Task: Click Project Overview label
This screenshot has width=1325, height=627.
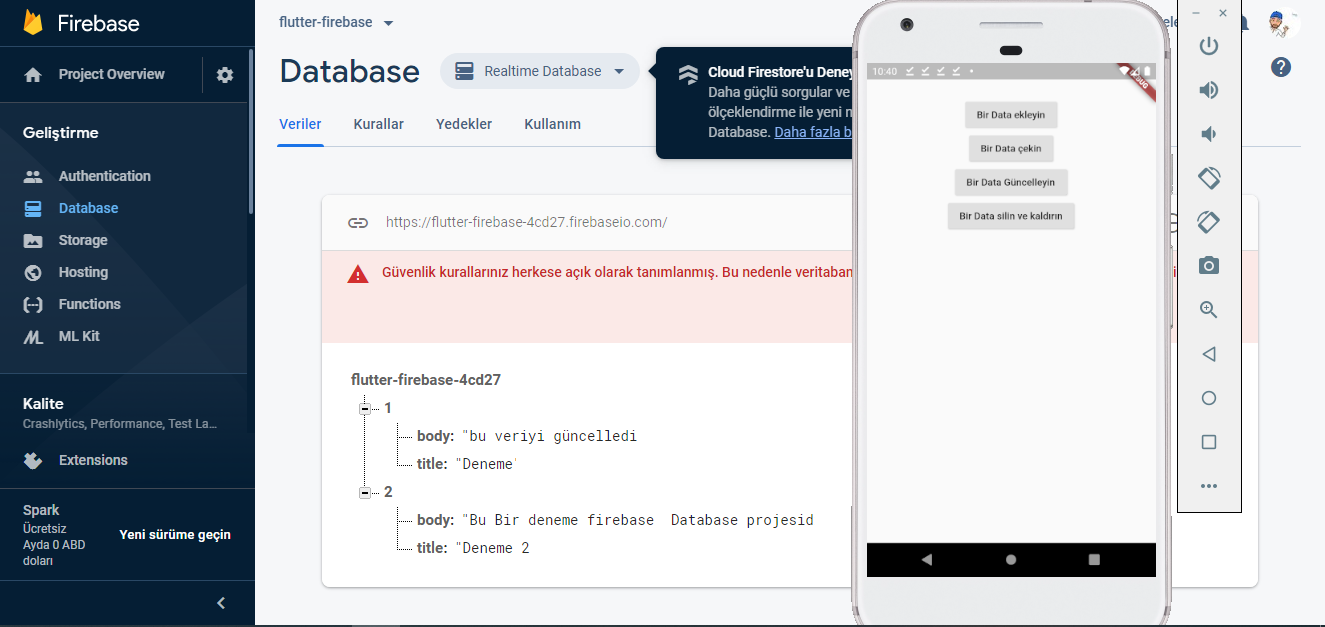Action: (x=112, y=74)
